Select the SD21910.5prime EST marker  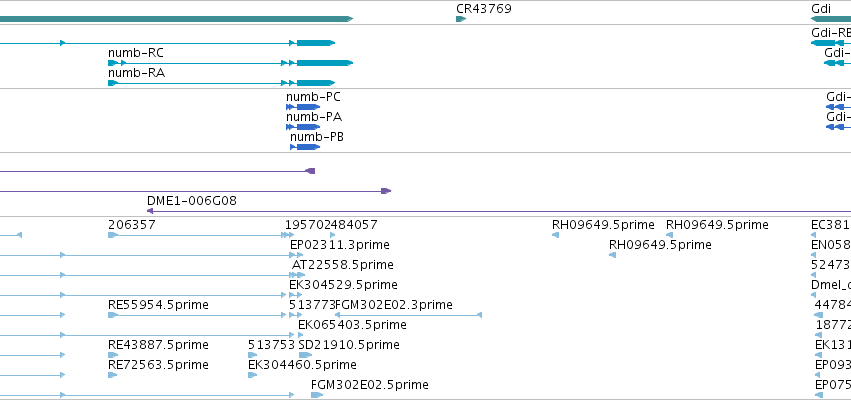[306, 355]
